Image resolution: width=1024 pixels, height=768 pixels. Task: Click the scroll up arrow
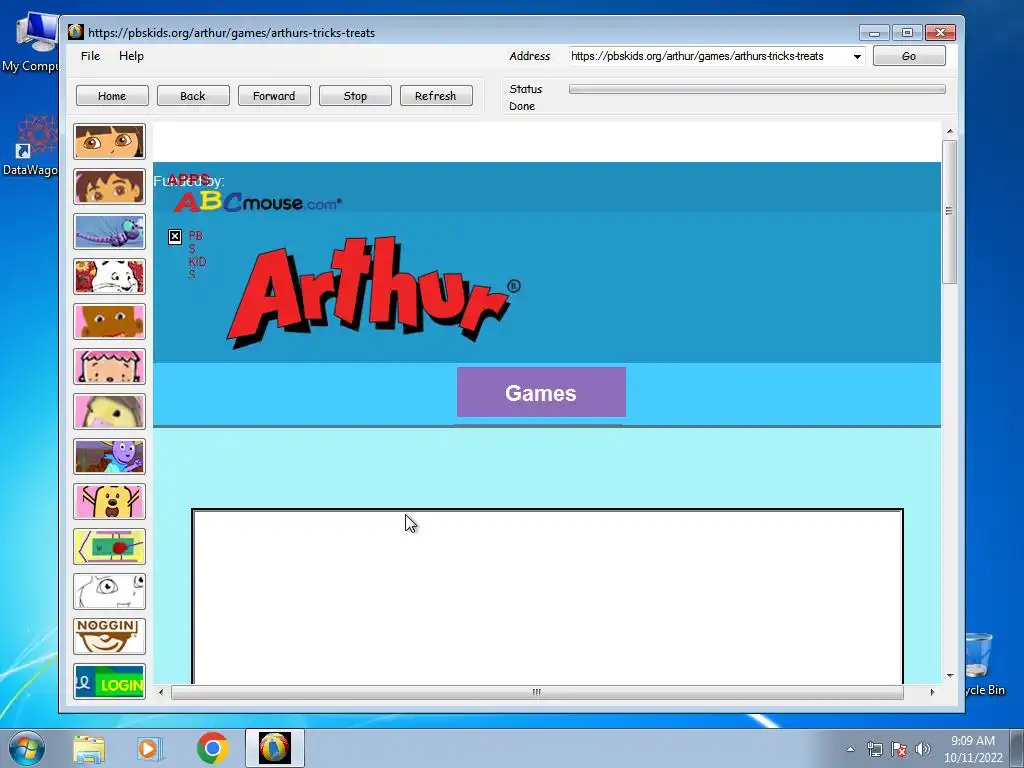950,132
